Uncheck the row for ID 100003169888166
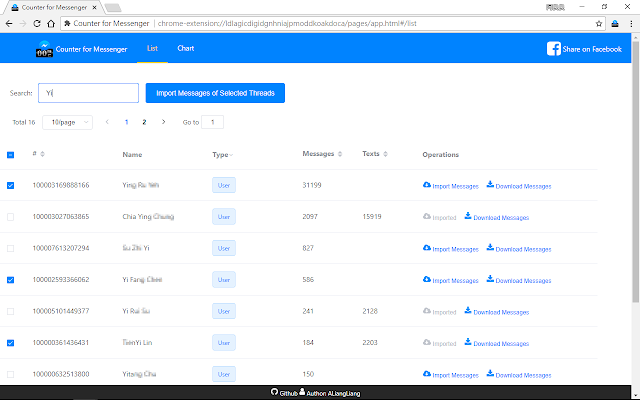The width and height of the screenshot is (640, 400). (x=11, y=186)
